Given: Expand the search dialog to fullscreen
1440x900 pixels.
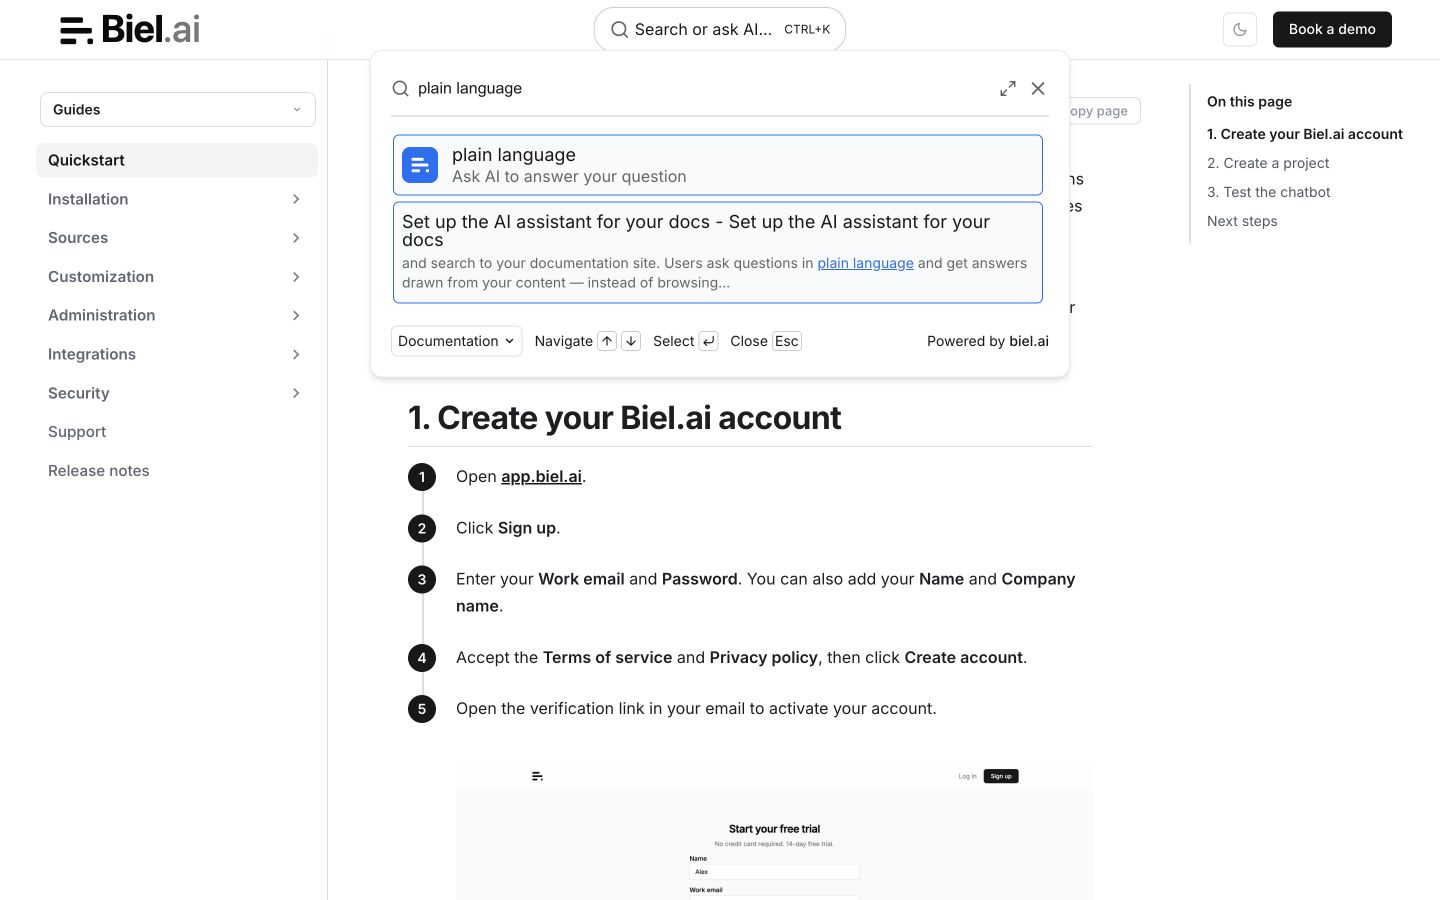Looking at the screenshot, I should 1008,88.
